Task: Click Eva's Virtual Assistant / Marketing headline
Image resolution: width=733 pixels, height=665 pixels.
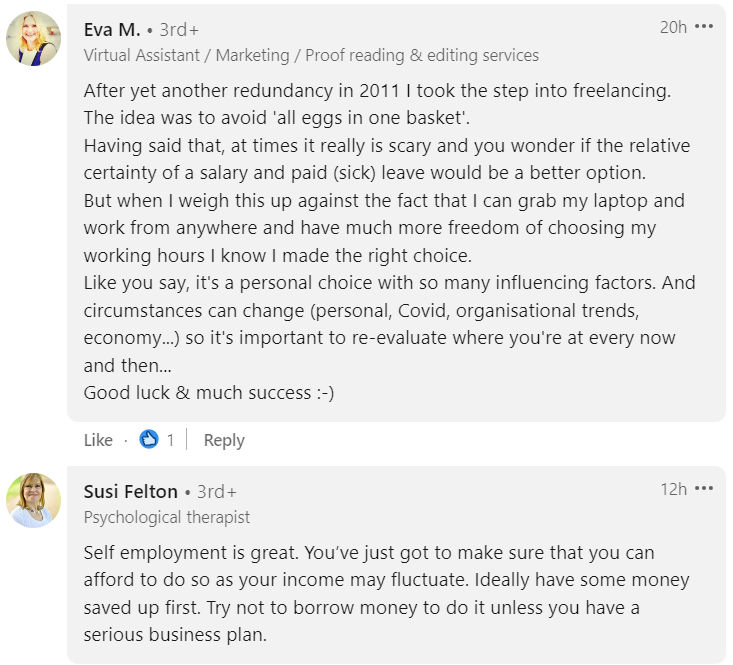Action: [311, 55]
